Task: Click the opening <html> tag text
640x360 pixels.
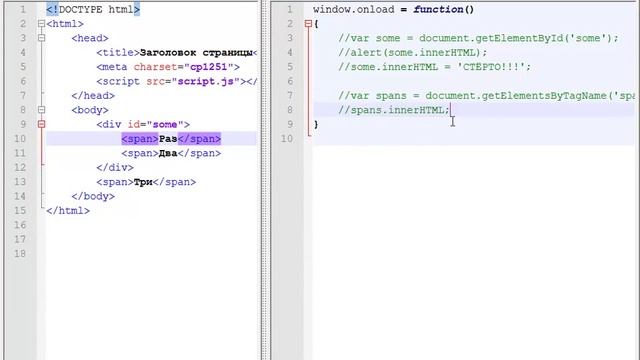Action: (x=65, y=24)
